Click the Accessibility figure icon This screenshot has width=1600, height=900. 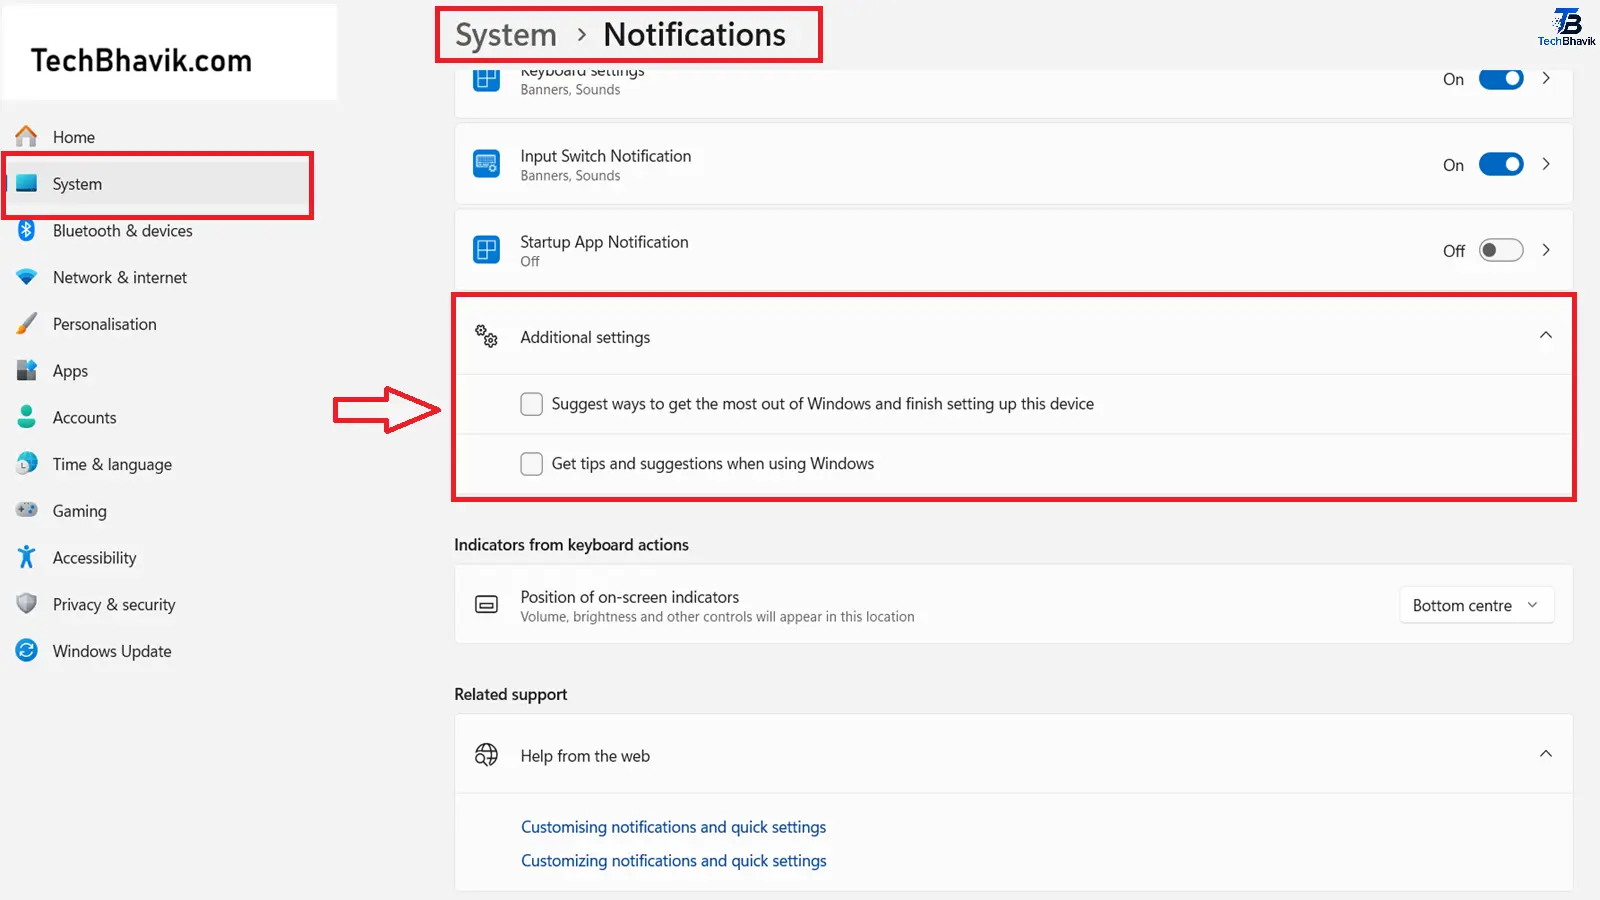pyautogui.click(x=27, y=557)
